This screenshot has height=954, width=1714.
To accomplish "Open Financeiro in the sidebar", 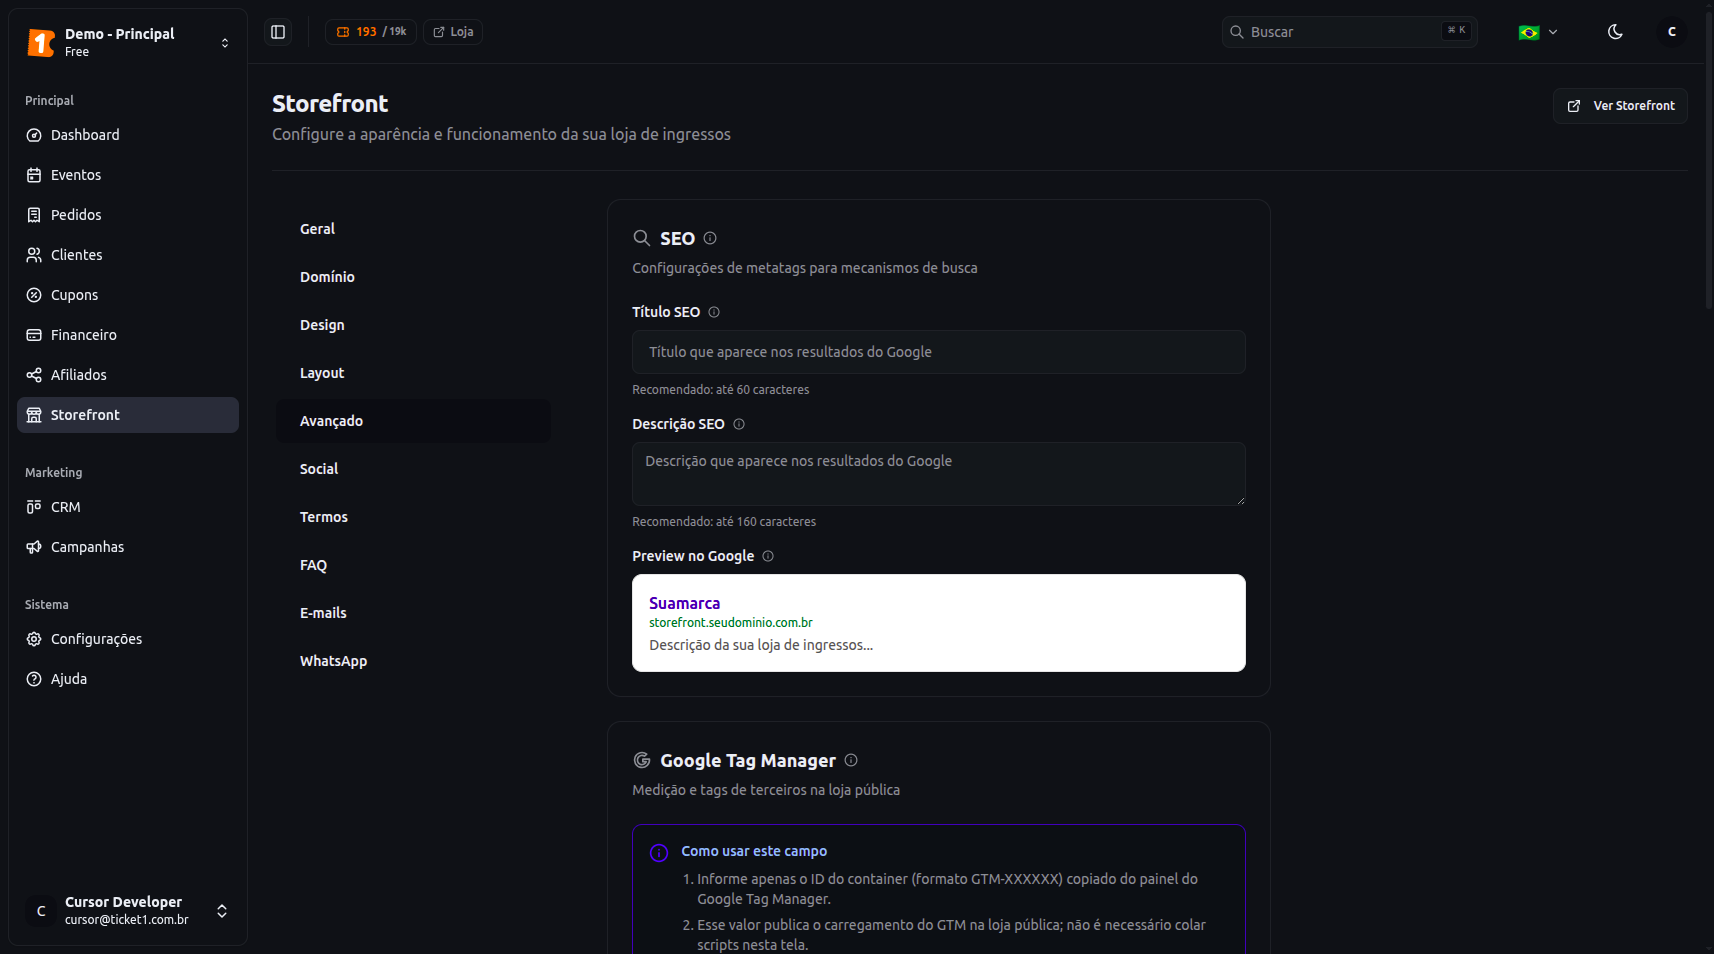I will coord(128,335).
